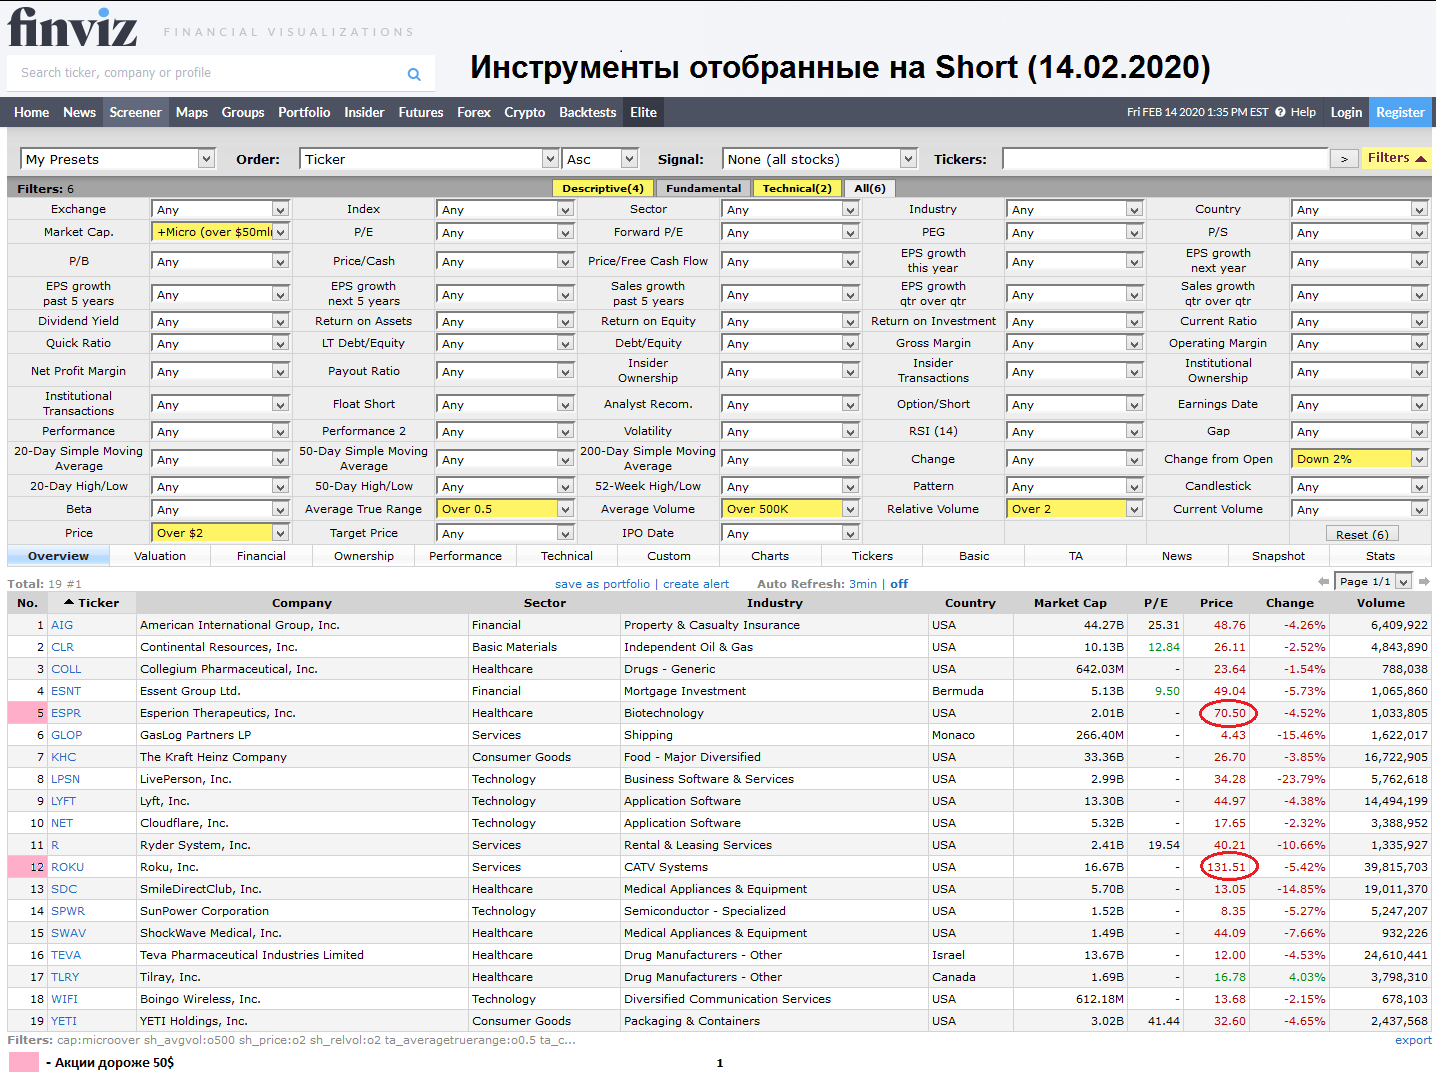Viewport: 1438px width, 1082px height.
Task: Open the Futures menu item
Action: (421, 112)
